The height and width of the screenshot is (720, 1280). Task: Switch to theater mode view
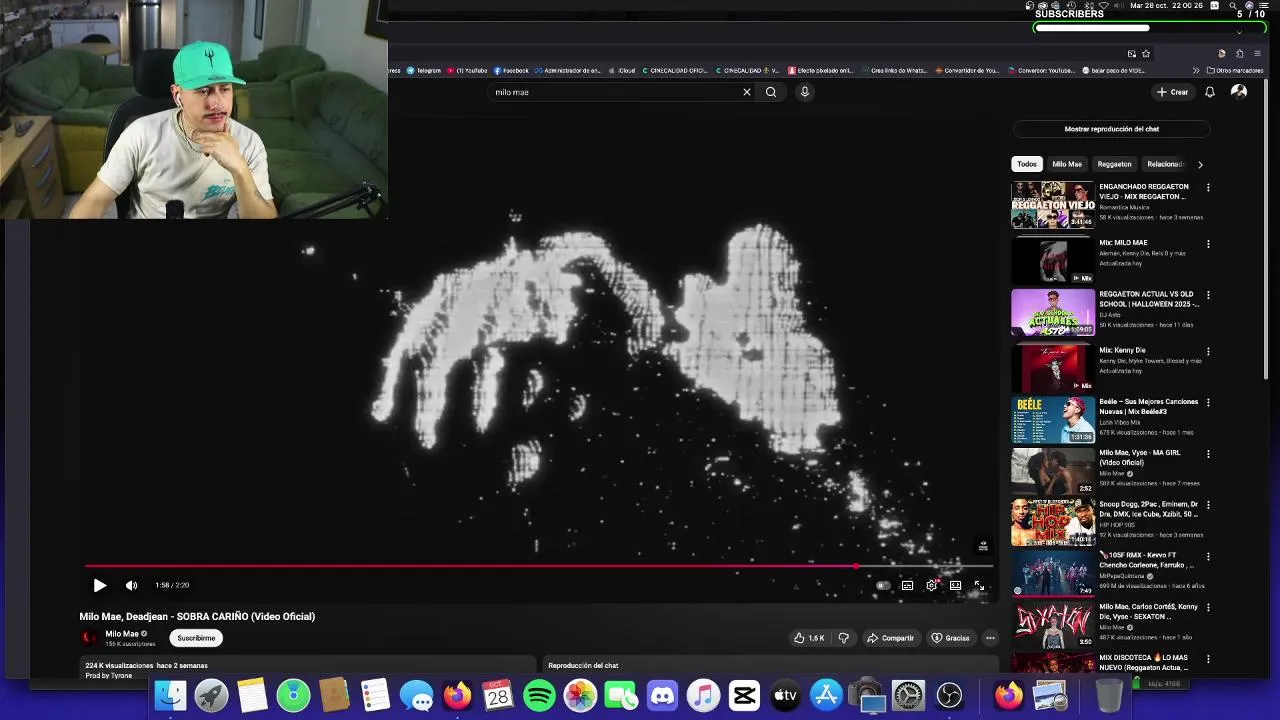pos(955,585)
